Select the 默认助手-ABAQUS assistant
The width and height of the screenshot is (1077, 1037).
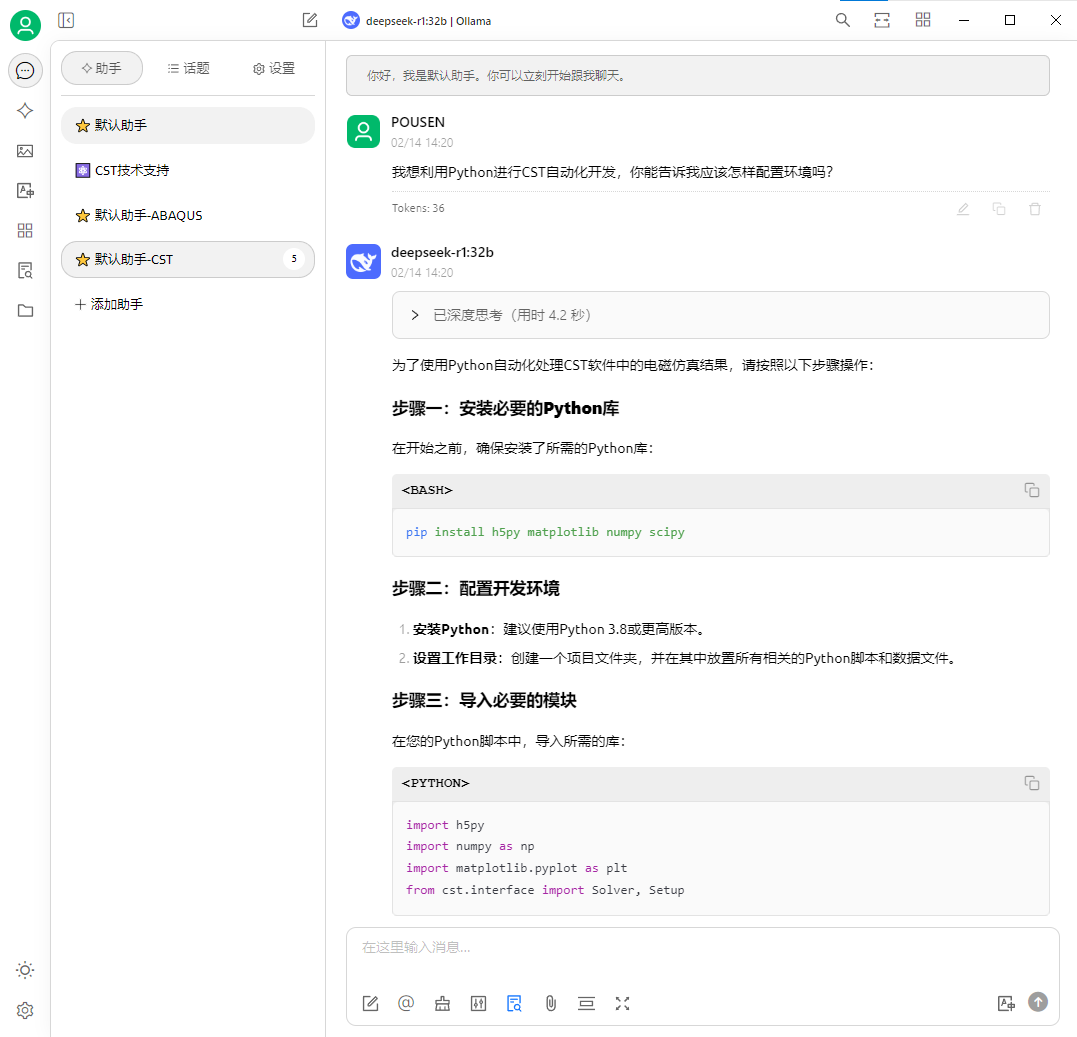(148, 215)
